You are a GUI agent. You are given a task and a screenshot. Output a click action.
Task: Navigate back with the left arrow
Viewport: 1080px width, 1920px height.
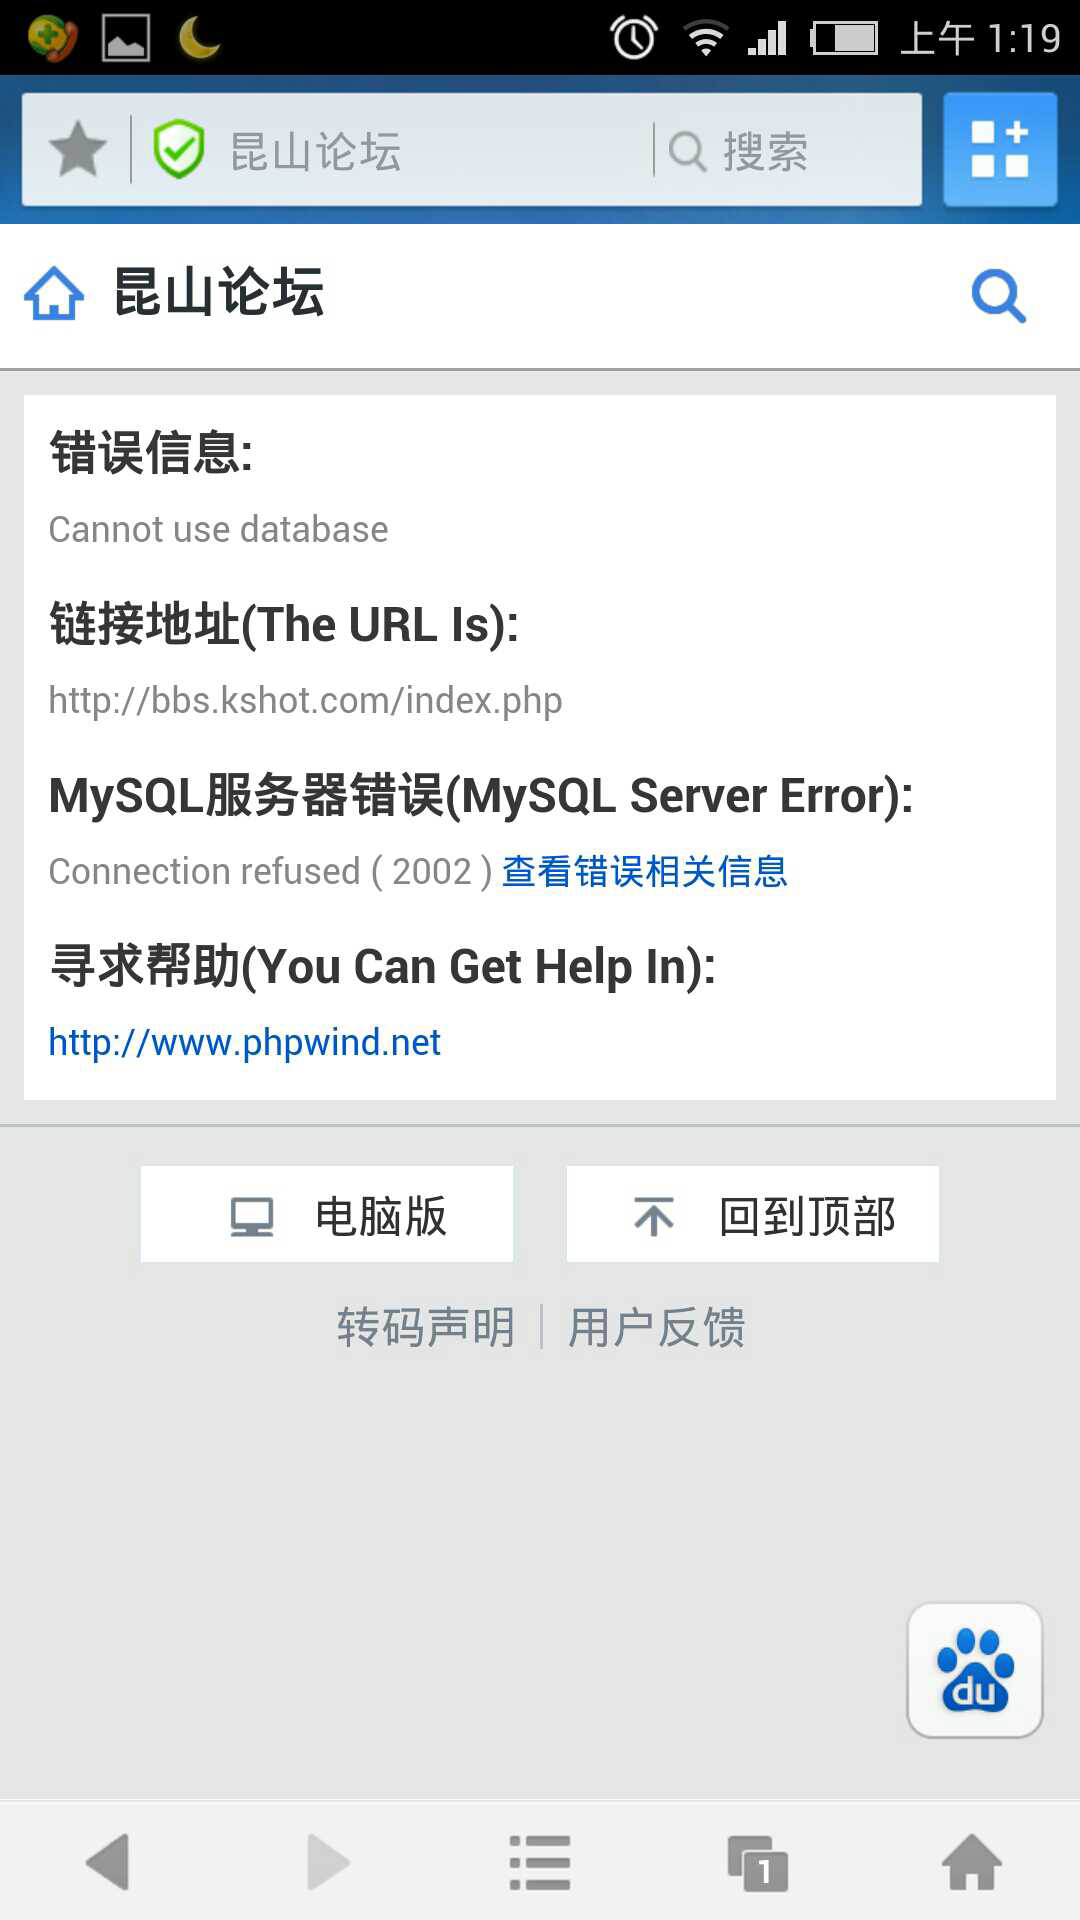point(108,1862)
